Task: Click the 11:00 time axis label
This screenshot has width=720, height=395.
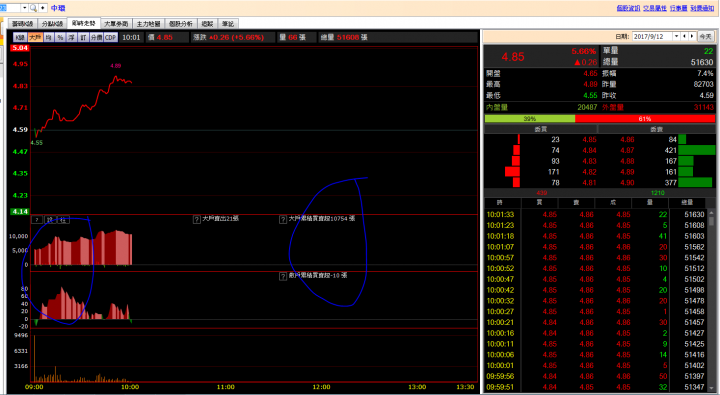Action: point(225,387)
